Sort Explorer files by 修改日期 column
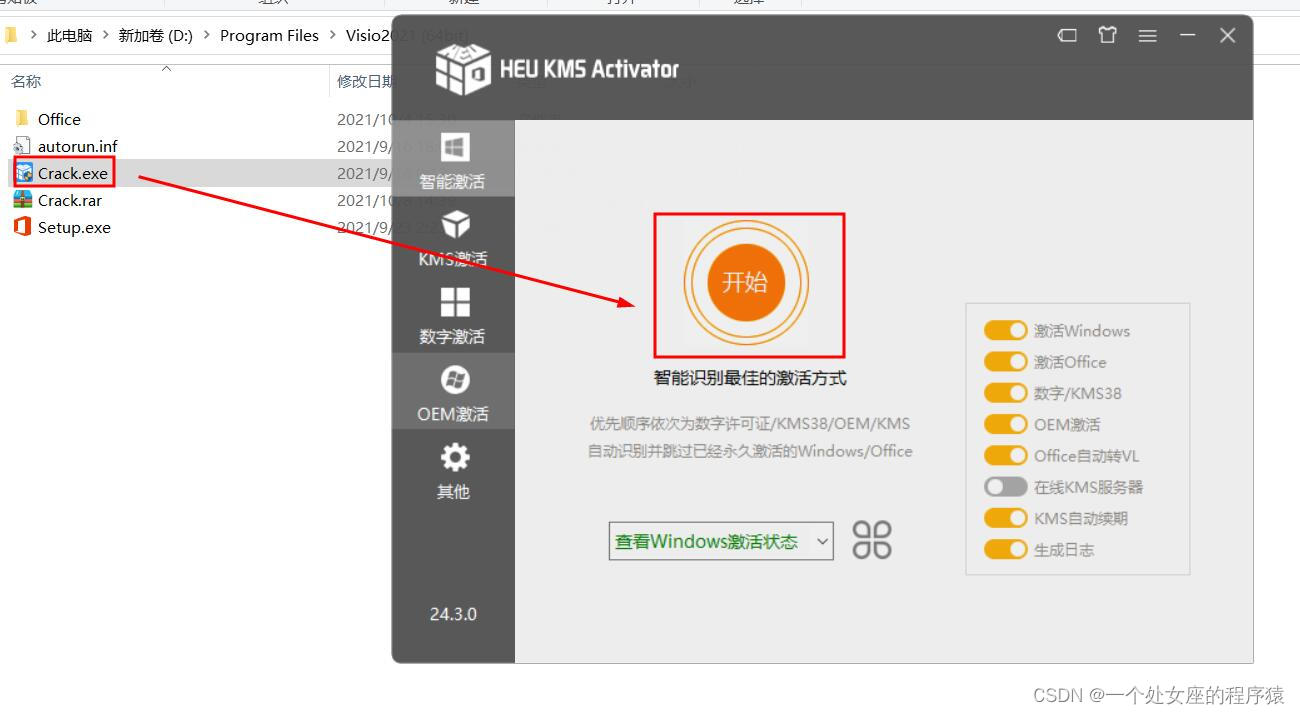Viewport: 1300px width, 714px height. click(365, 81)
